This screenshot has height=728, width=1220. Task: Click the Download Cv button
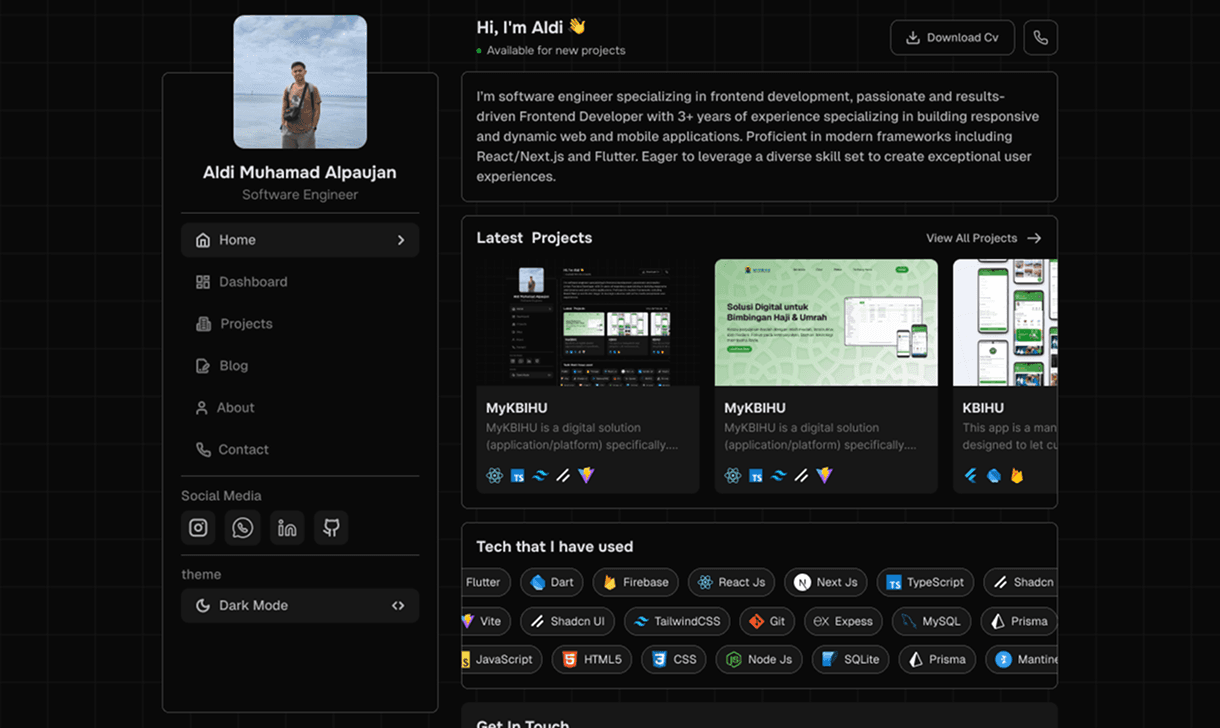coord(952,38)
